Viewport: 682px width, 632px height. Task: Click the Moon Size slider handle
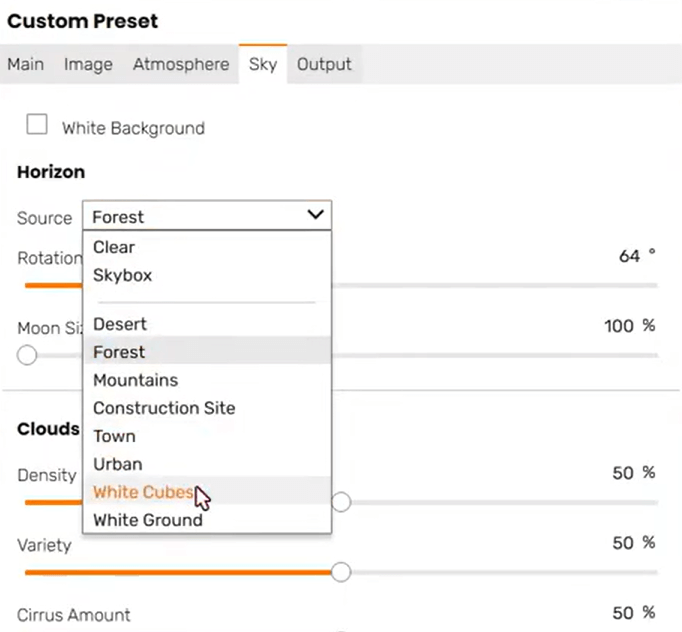coord(27,355)
